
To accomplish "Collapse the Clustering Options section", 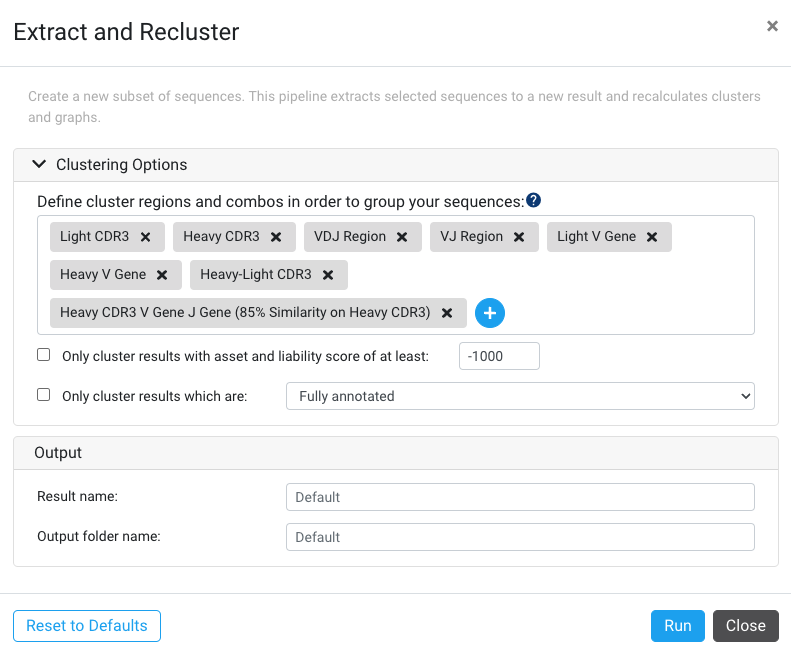I will click(39, 164).
